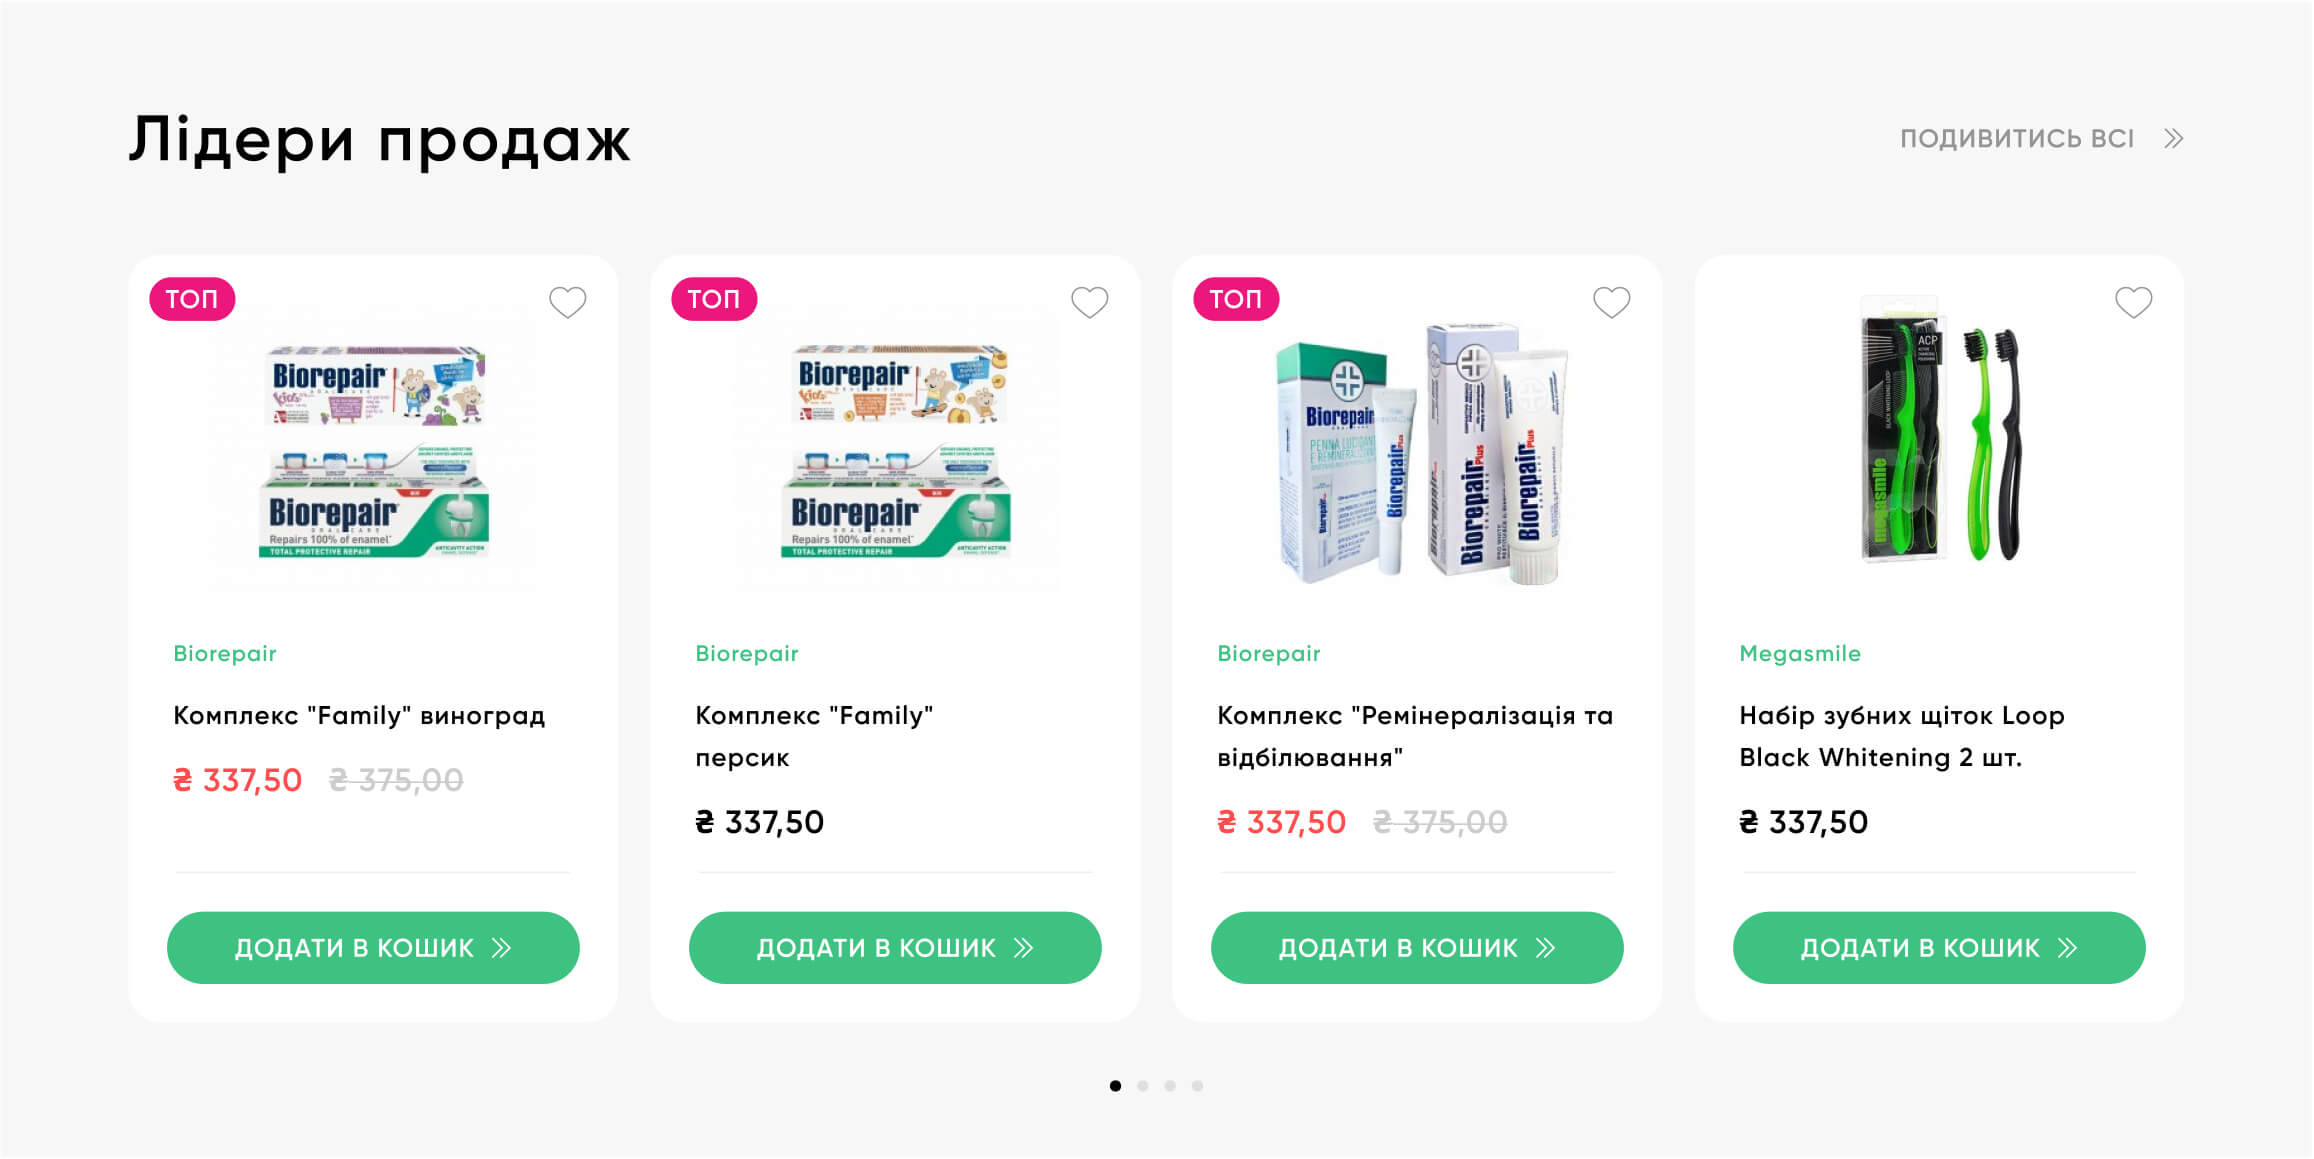This screenshot has height=1159, width=2314.
Task: Toggle wishlist heart for Megasmile toothbrush set
Action: (2133, 302)
